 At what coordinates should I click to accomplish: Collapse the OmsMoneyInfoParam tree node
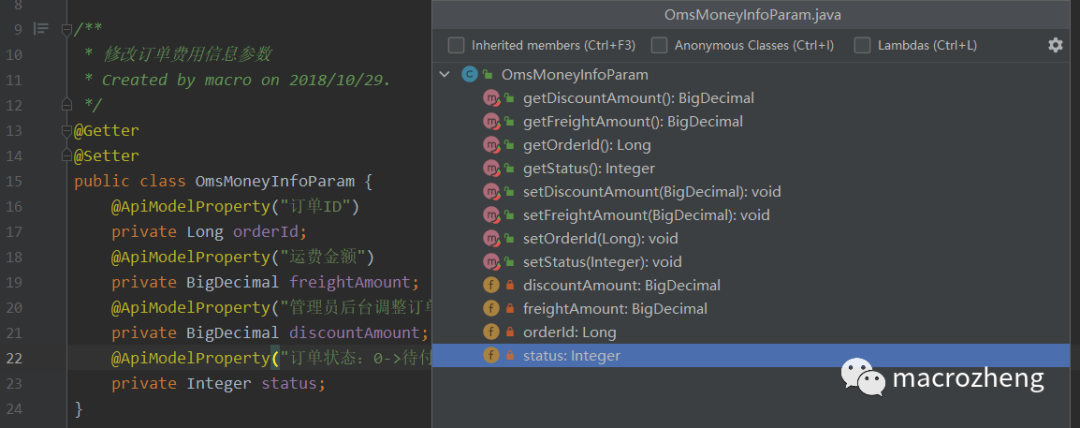[x=445, y=75]
